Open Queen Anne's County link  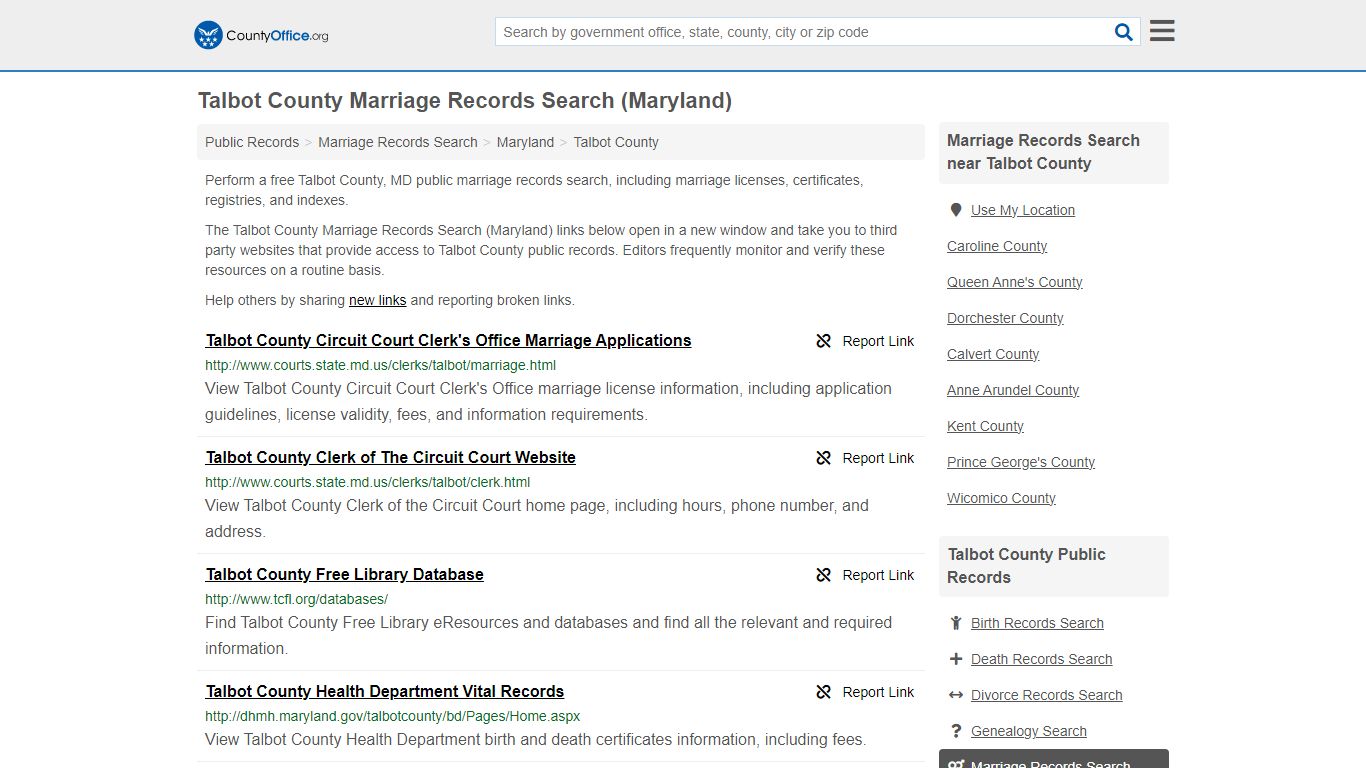tap(1014, 282)
